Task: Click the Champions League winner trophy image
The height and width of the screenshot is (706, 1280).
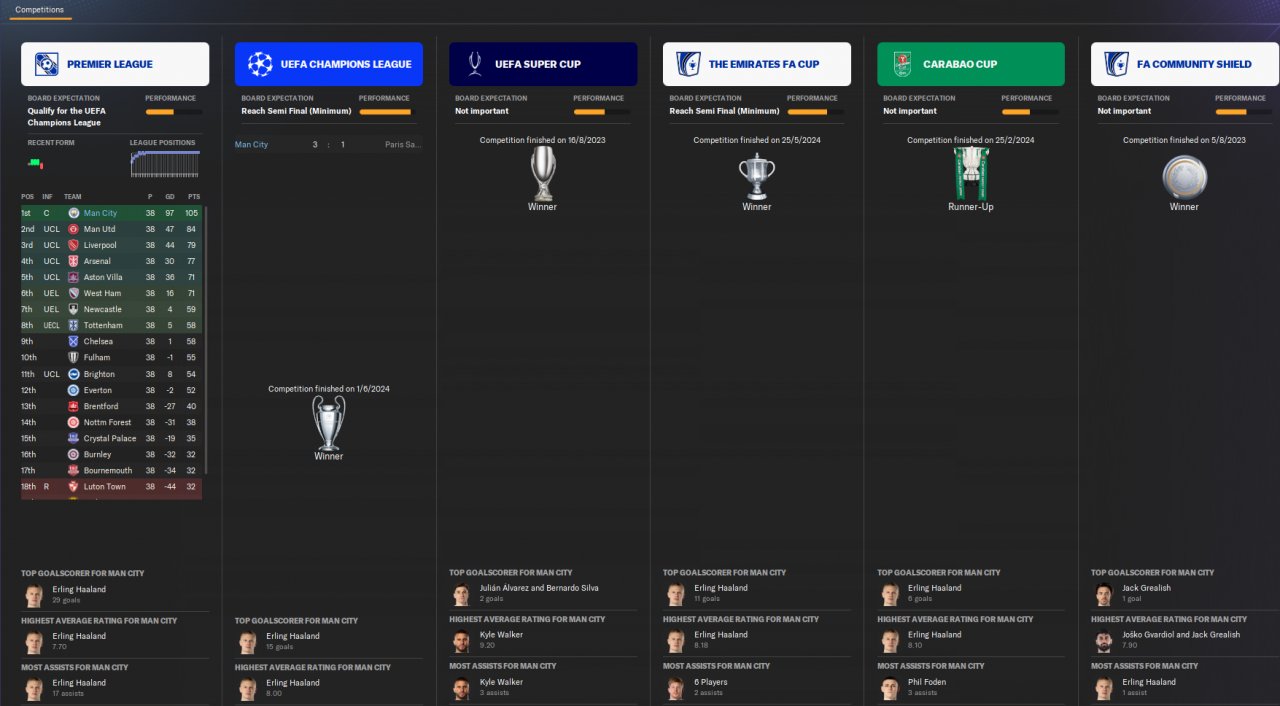Action: 329,422
